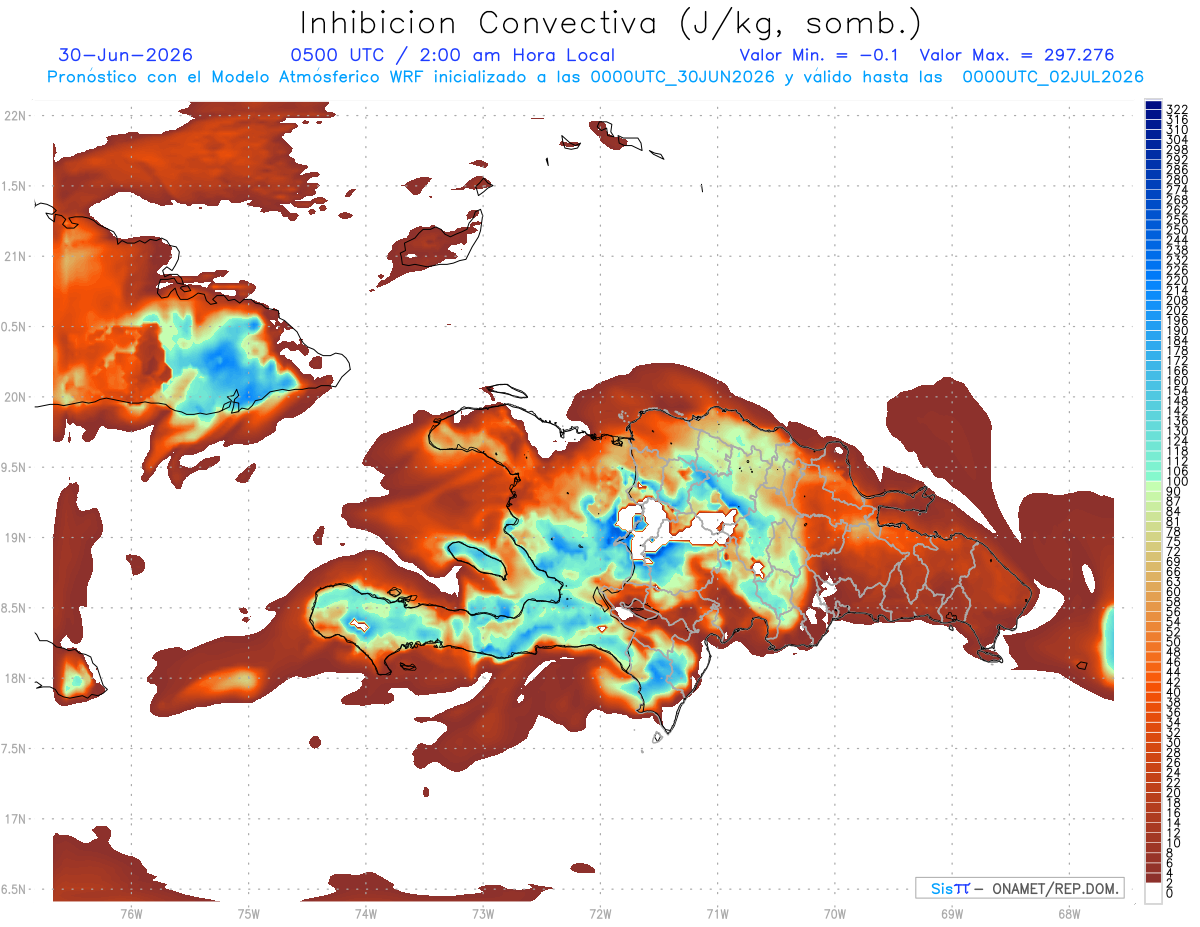Click the '130' value on the color scale
The height and width of the screenshot is (927, 1200).
click(x=1176, y=431)
